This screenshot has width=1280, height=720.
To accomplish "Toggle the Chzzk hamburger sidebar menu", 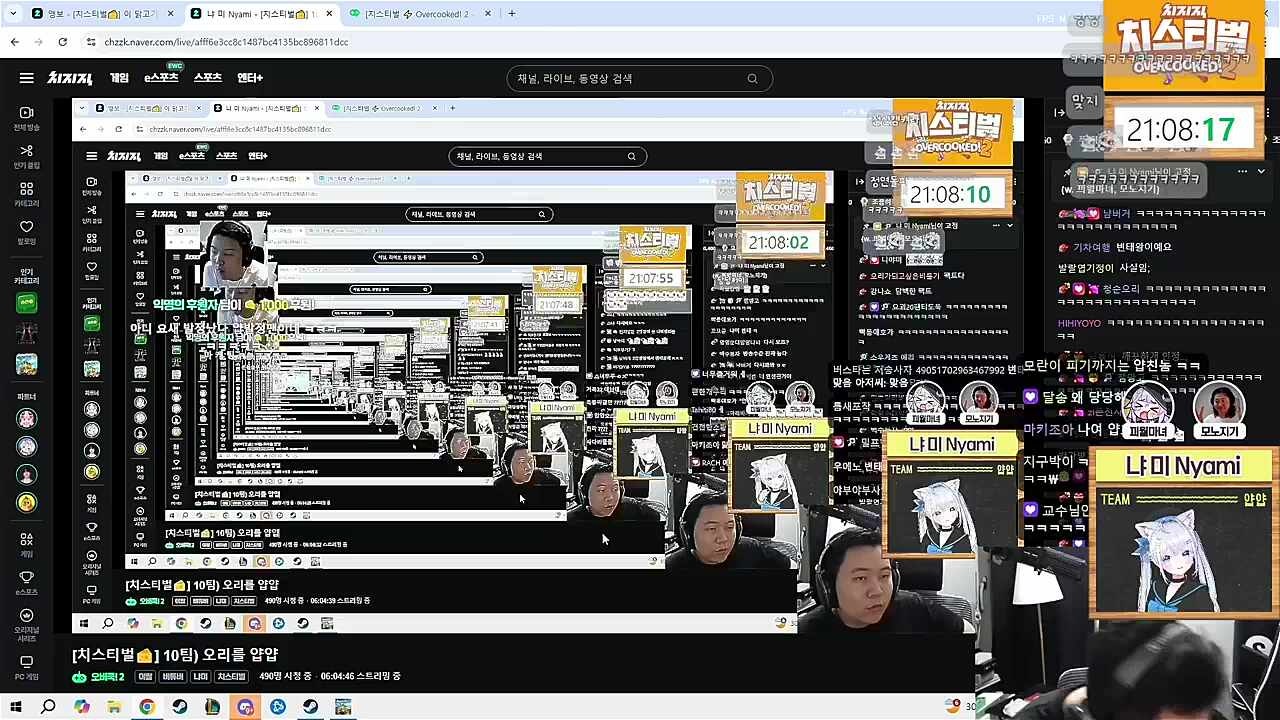I will tap(26, 78).
